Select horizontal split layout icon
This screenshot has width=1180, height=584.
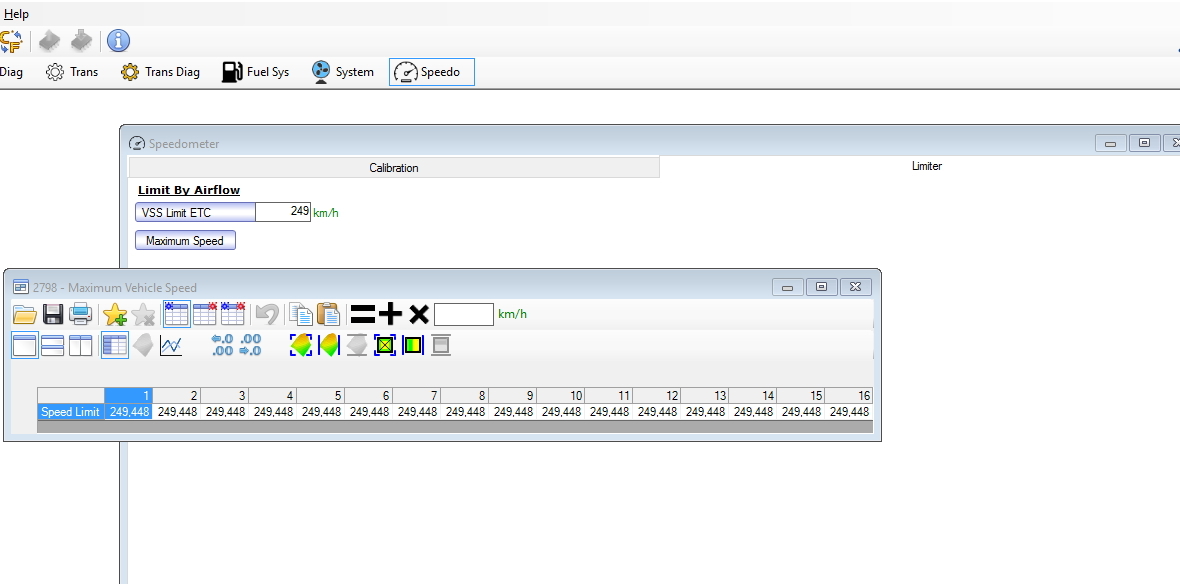click(x=53, y=345)
